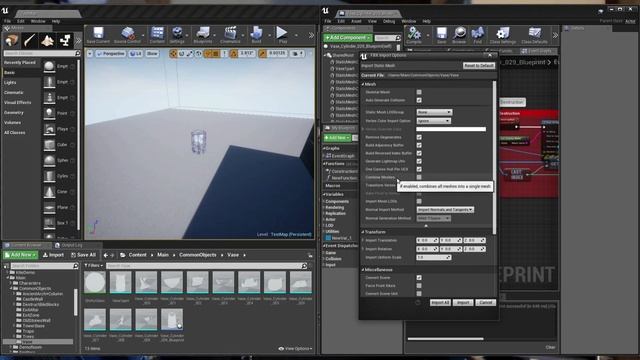Viewport: 640px width, 360px height.
Task: Save the blueprint in blueprint editor
Action: coord(441,35)
